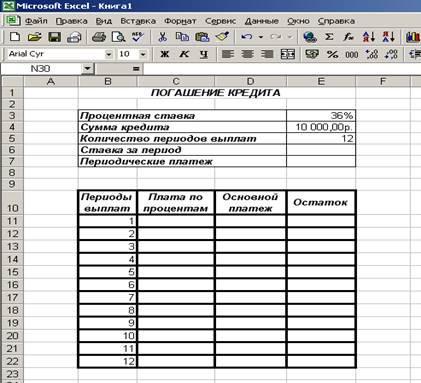421x383 pixels.
Task: Select row 10 header
Action: click(12, 202)
